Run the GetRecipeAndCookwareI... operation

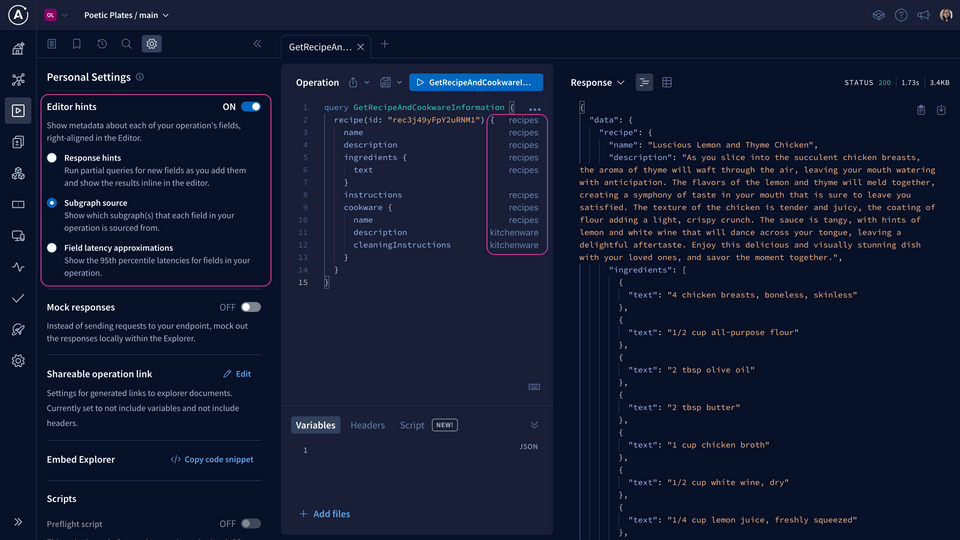coord(476,83)
